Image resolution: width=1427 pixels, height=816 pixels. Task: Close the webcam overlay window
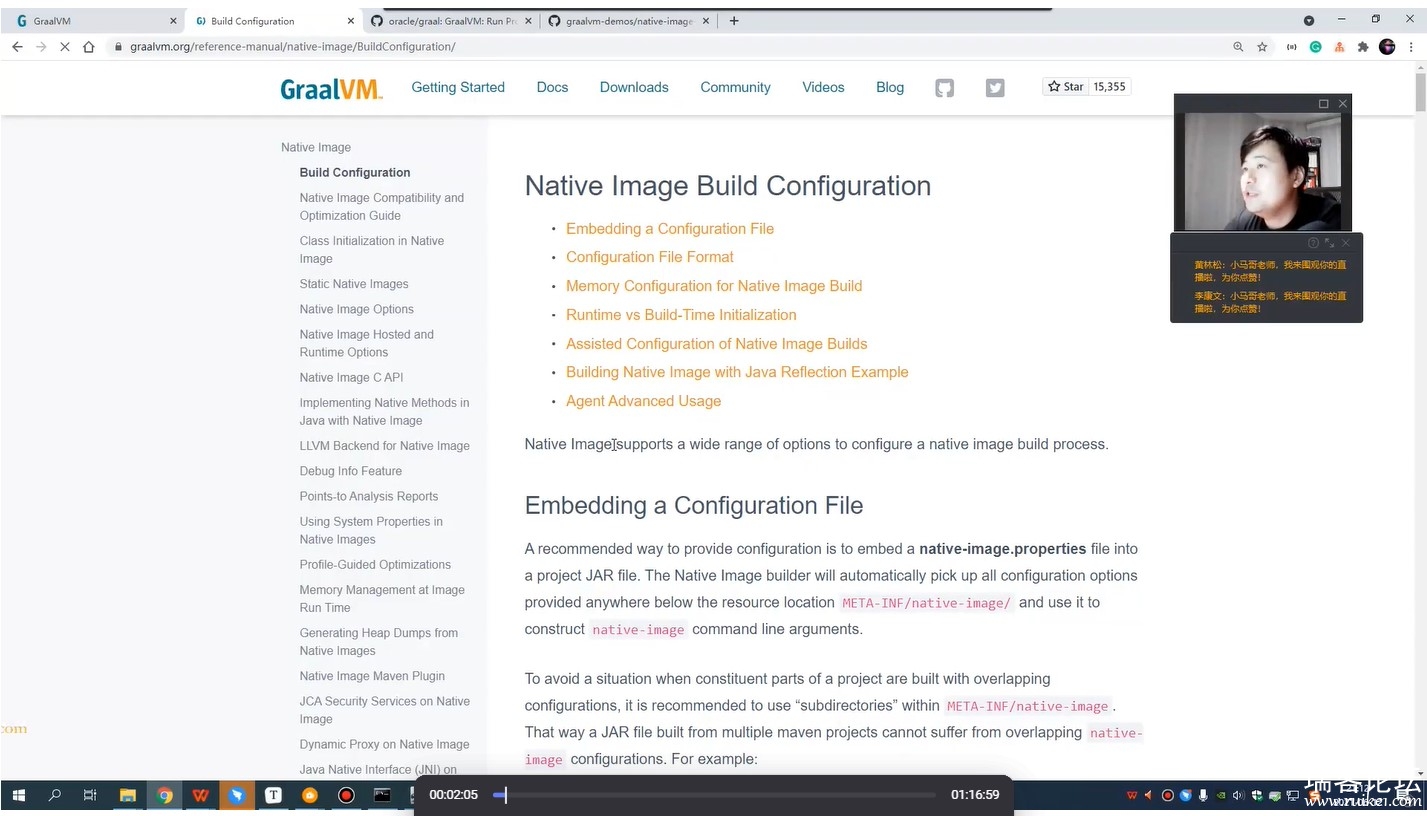(1343, 103)
